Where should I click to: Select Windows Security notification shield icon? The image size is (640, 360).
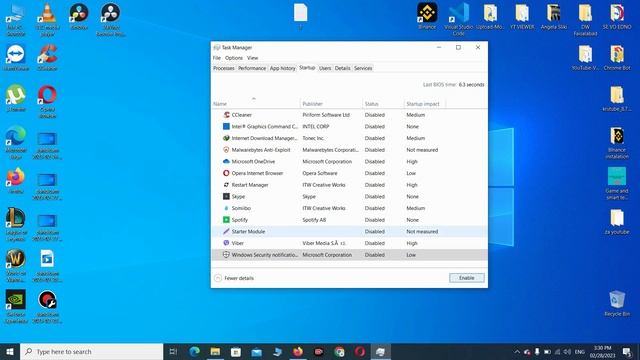[226, 255]
